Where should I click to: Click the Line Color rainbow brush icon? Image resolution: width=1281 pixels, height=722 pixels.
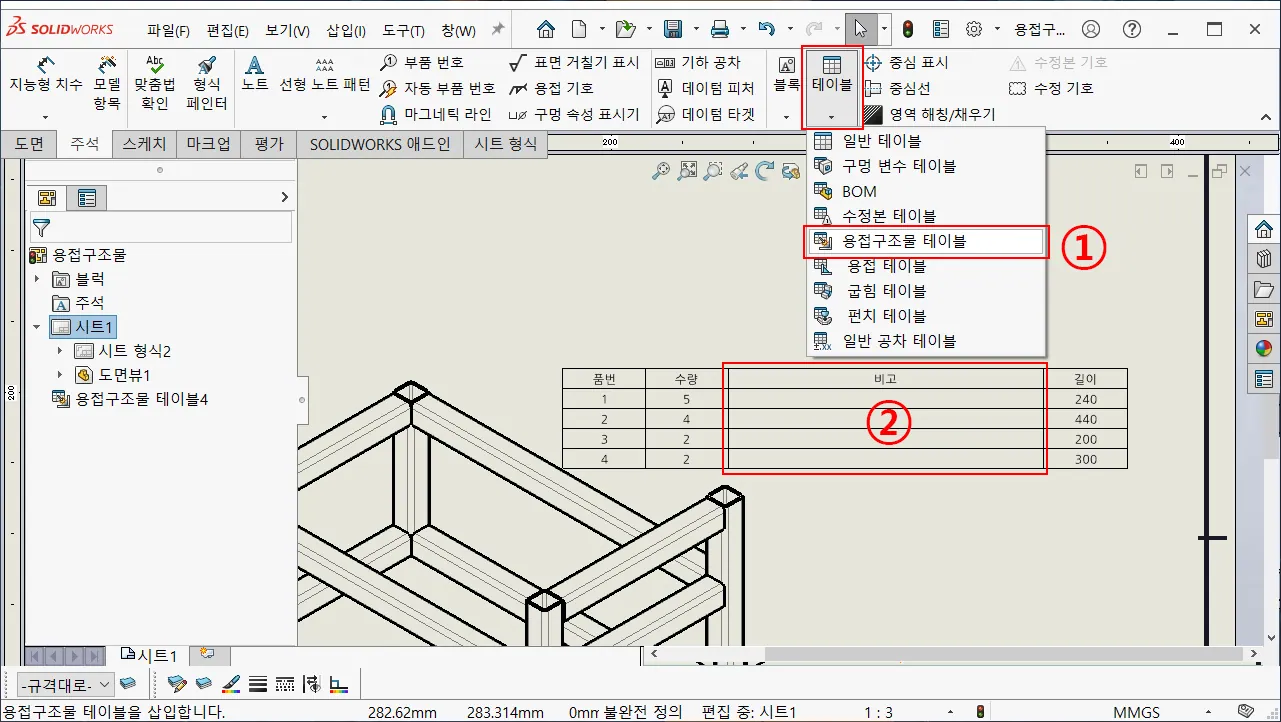tap(231, 685)
